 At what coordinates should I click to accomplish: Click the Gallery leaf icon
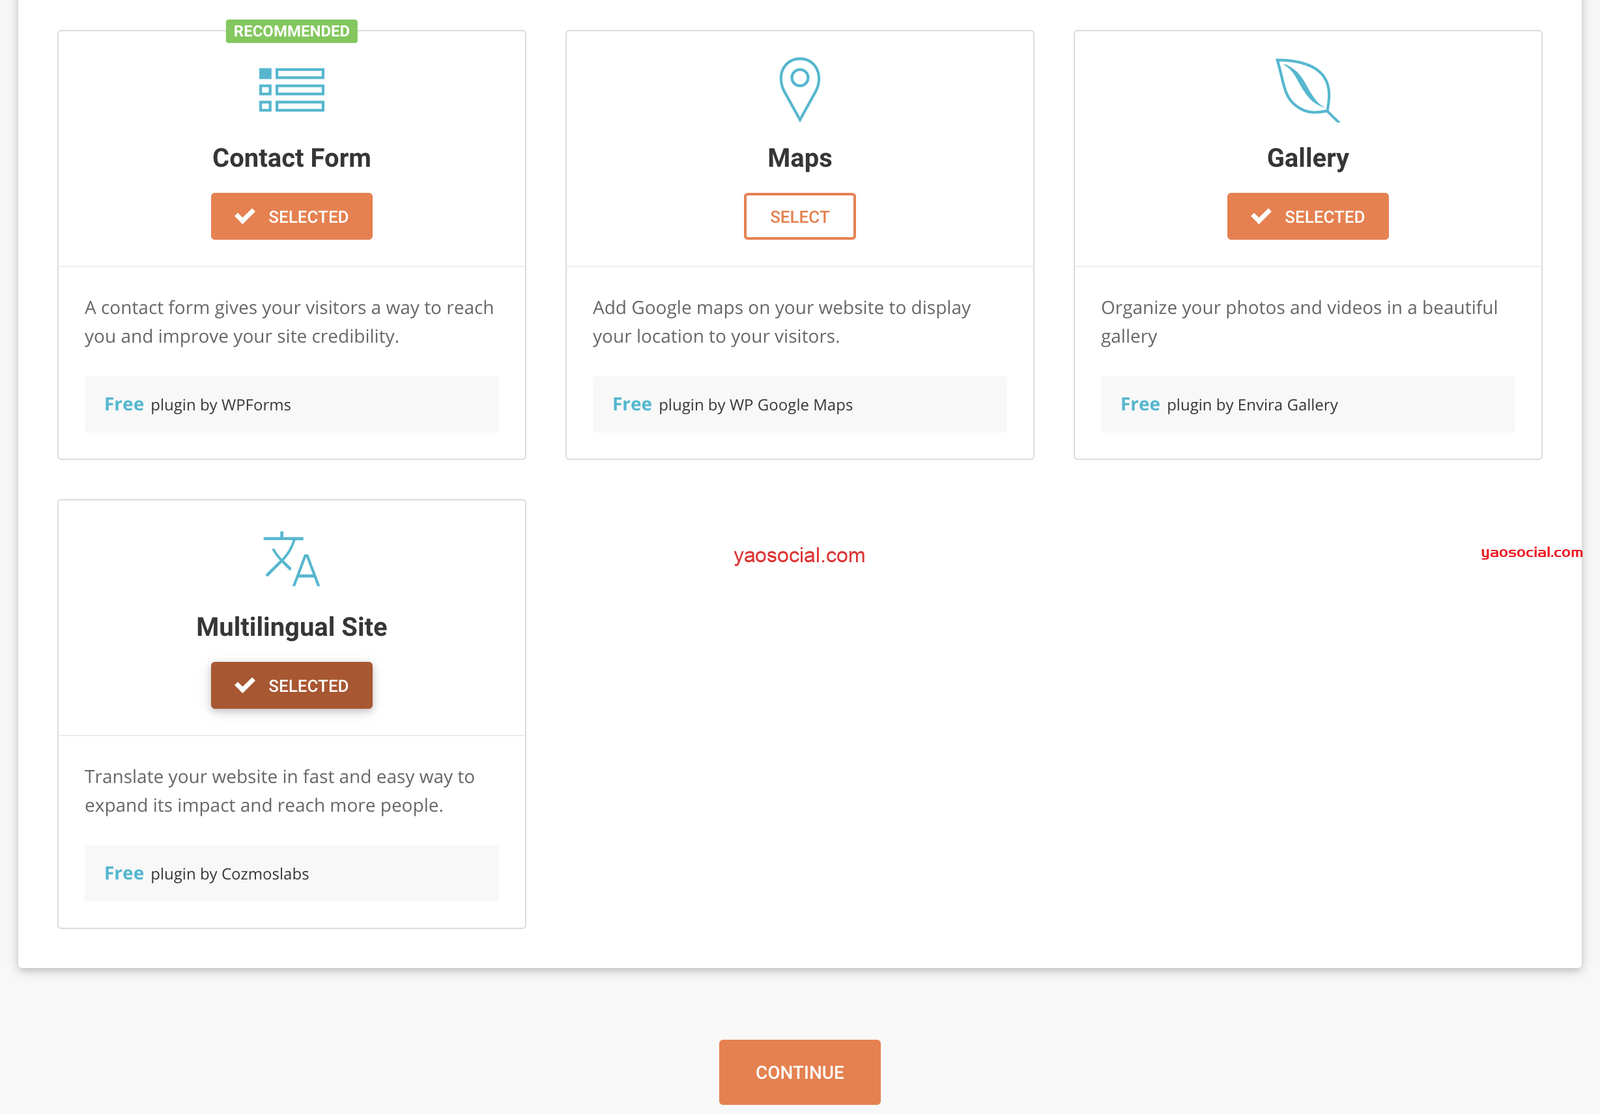click(x=1306, y=90)
